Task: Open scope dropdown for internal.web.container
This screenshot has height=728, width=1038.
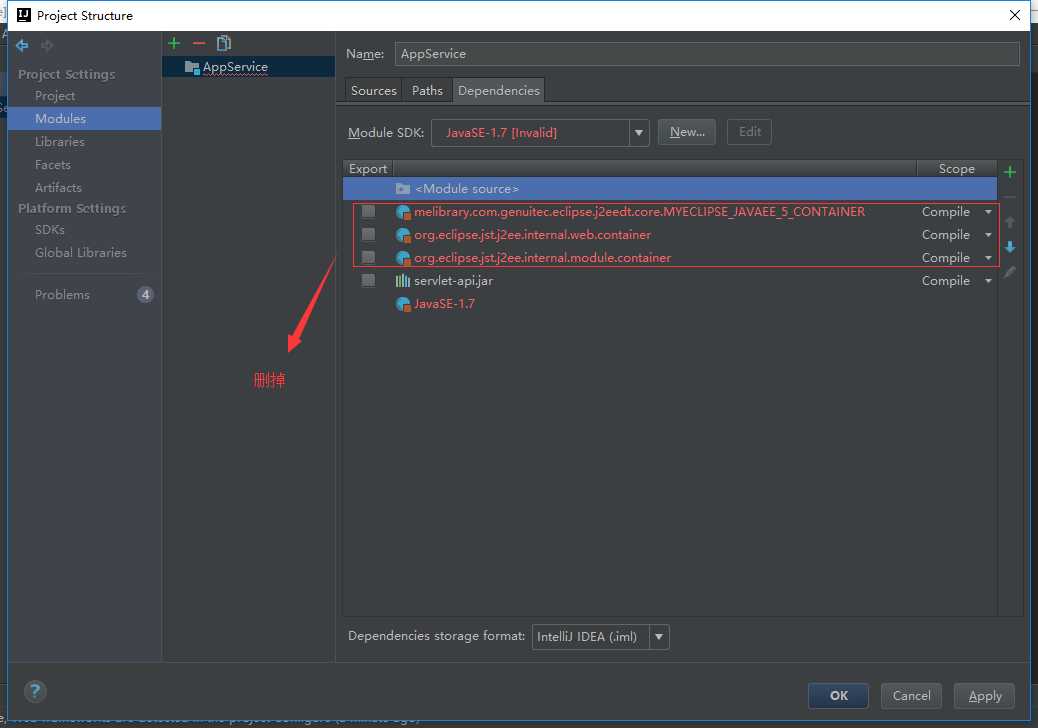Action: (988, 235)
